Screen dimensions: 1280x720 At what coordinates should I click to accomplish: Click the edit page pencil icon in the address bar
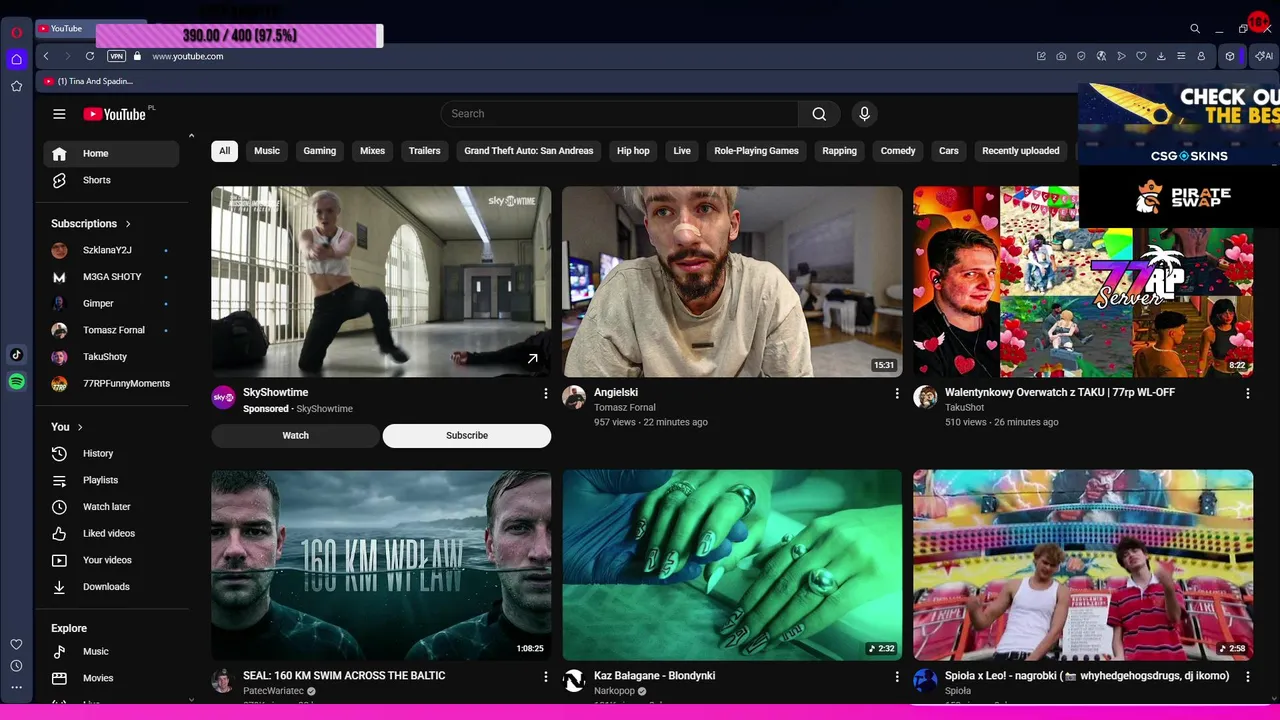point(1041,56)
